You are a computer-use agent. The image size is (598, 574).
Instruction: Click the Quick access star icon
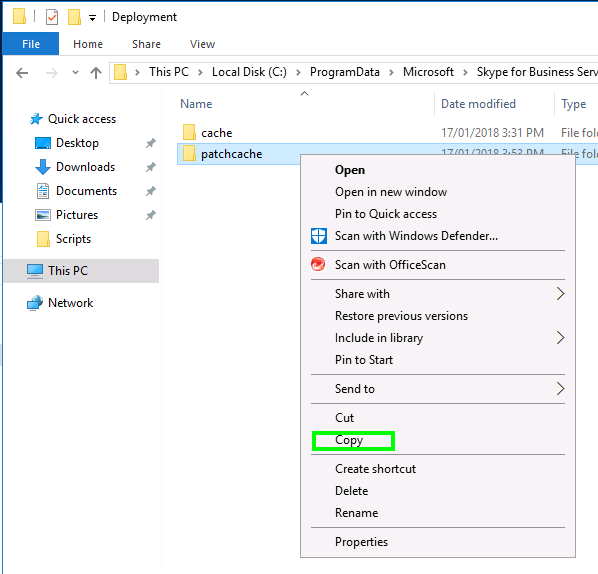[36, 119]
